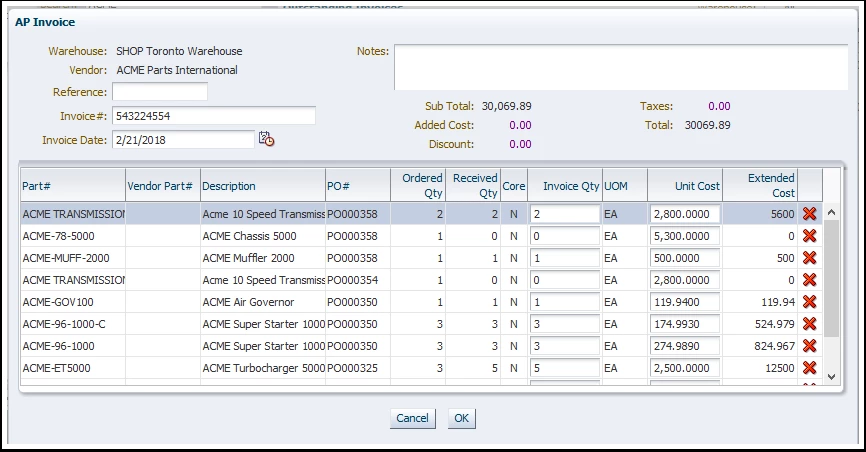Click the table vertical scrollbar thumb
The image size is (866, 452).
coord(832,277)
